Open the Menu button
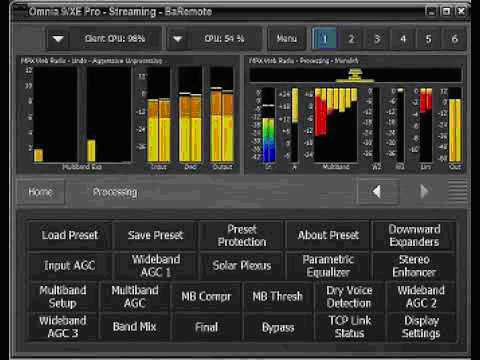480x360 pixels. coord(286,39)
